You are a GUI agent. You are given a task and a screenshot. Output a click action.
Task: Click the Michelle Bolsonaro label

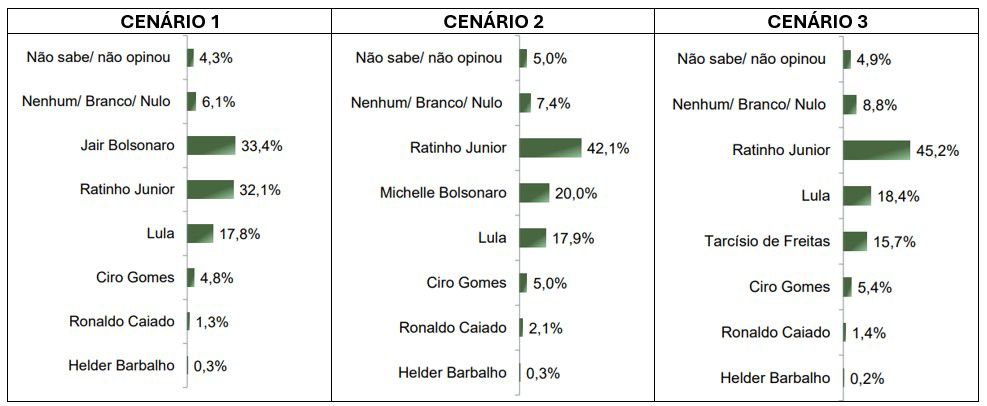(x=443, y=193)
